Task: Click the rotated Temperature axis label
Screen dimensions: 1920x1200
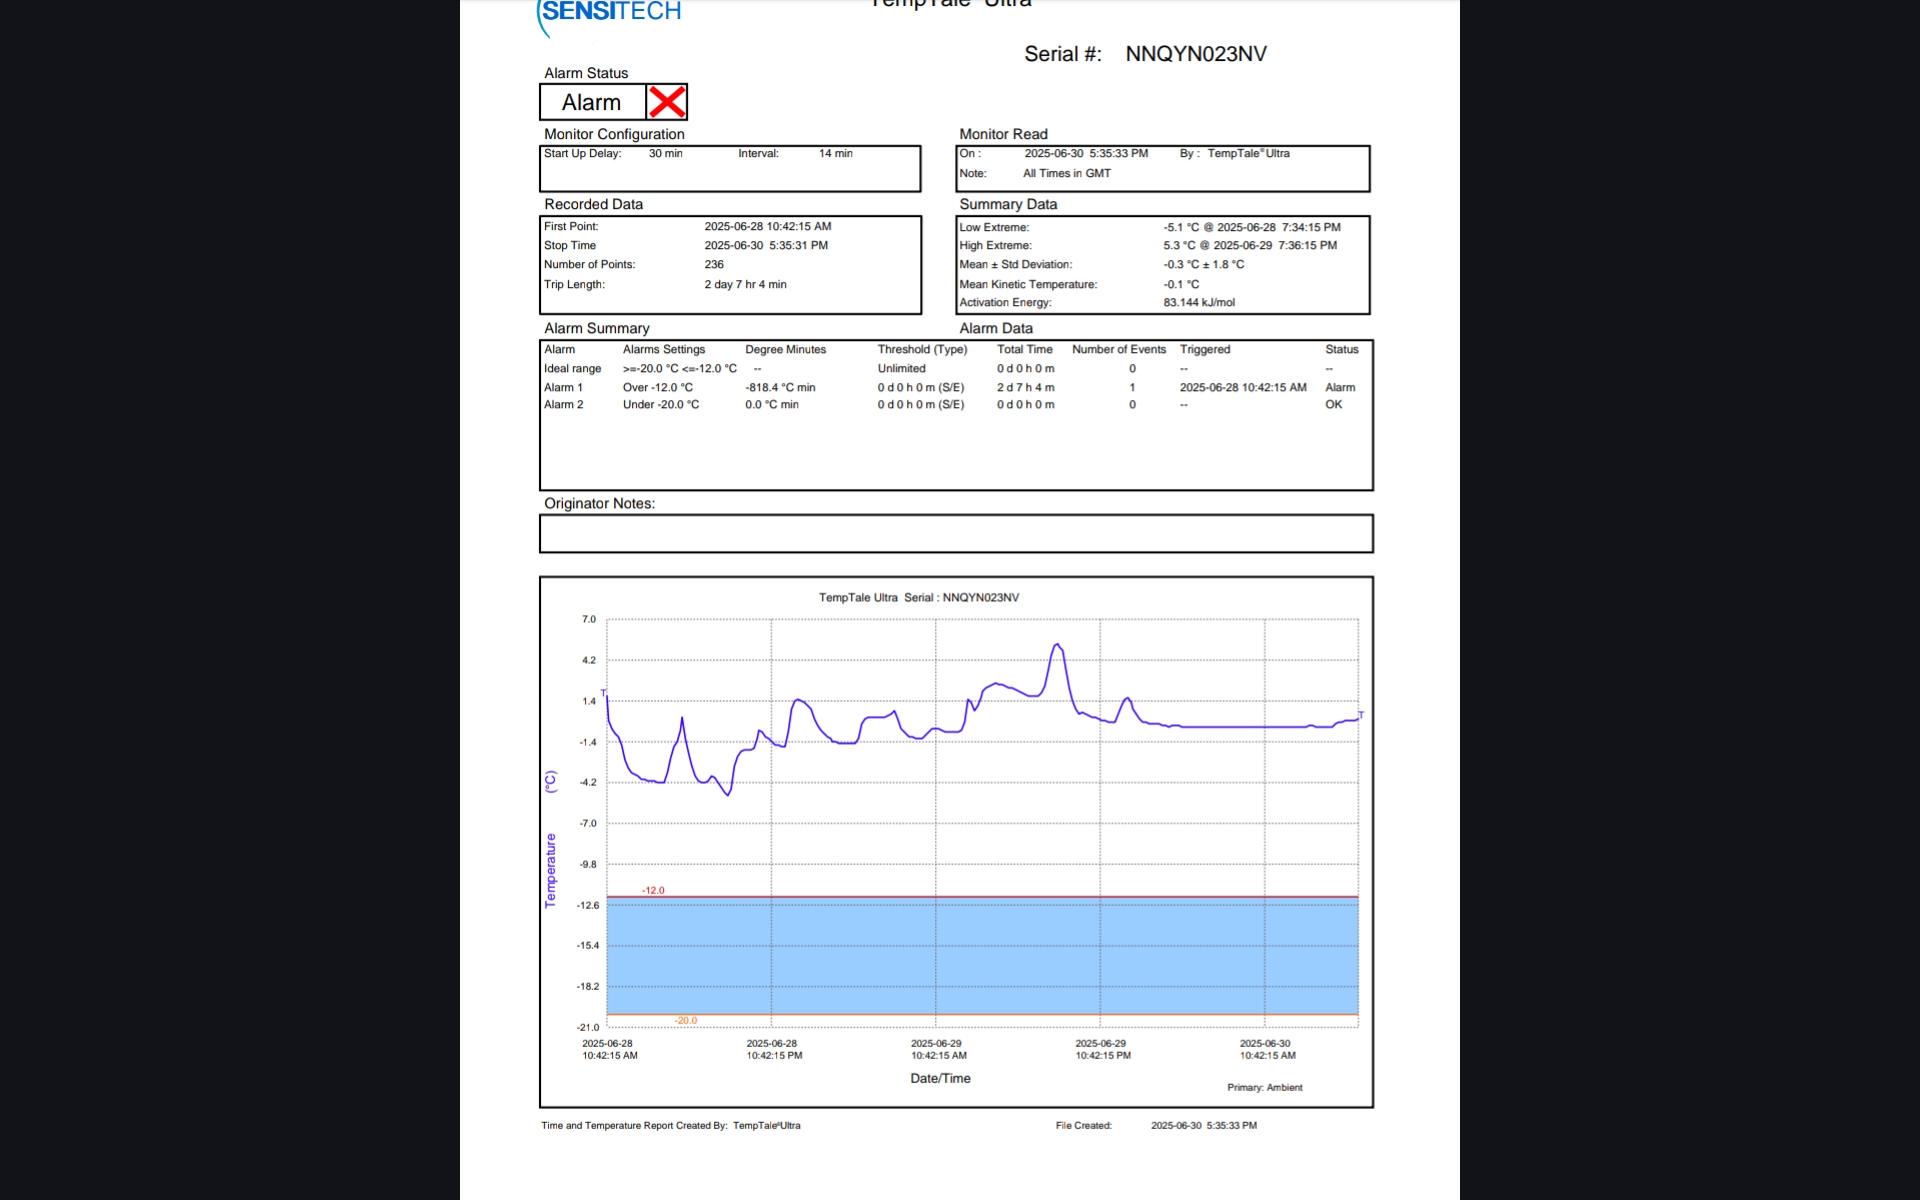Action: click(550, 870)
